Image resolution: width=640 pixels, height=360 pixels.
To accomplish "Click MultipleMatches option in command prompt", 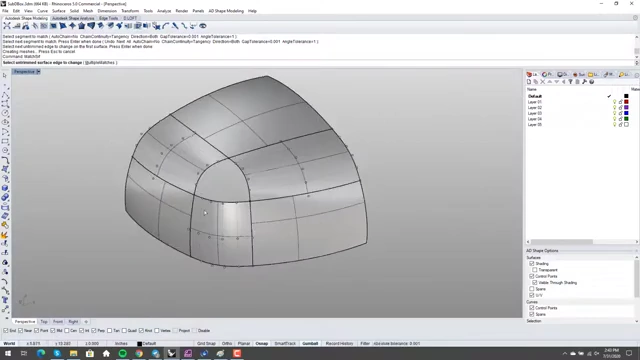I will tap(100, 63).
